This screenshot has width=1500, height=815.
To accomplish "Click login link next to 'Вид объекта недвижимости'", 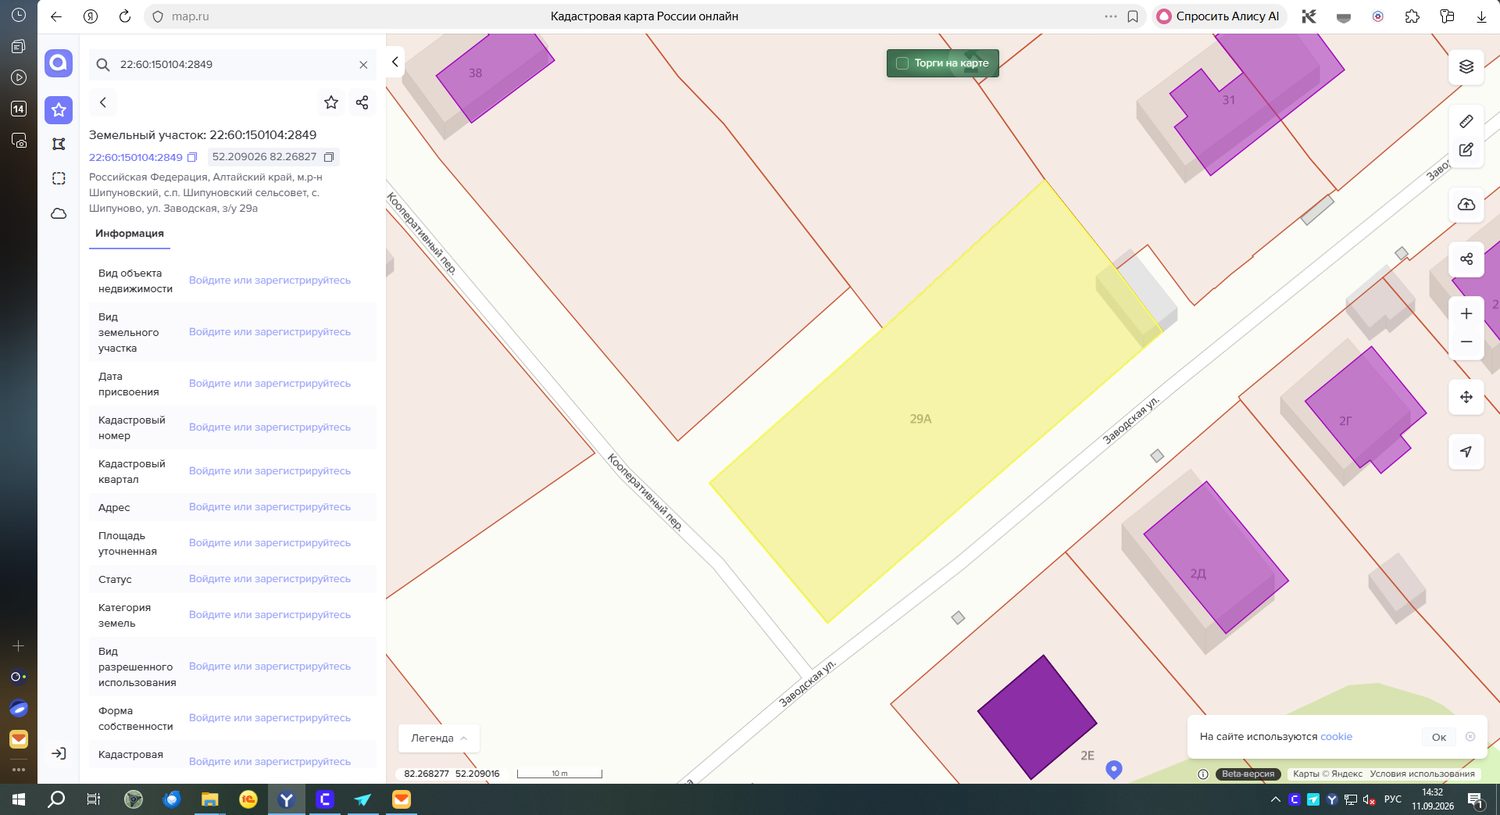I will 270,280.
